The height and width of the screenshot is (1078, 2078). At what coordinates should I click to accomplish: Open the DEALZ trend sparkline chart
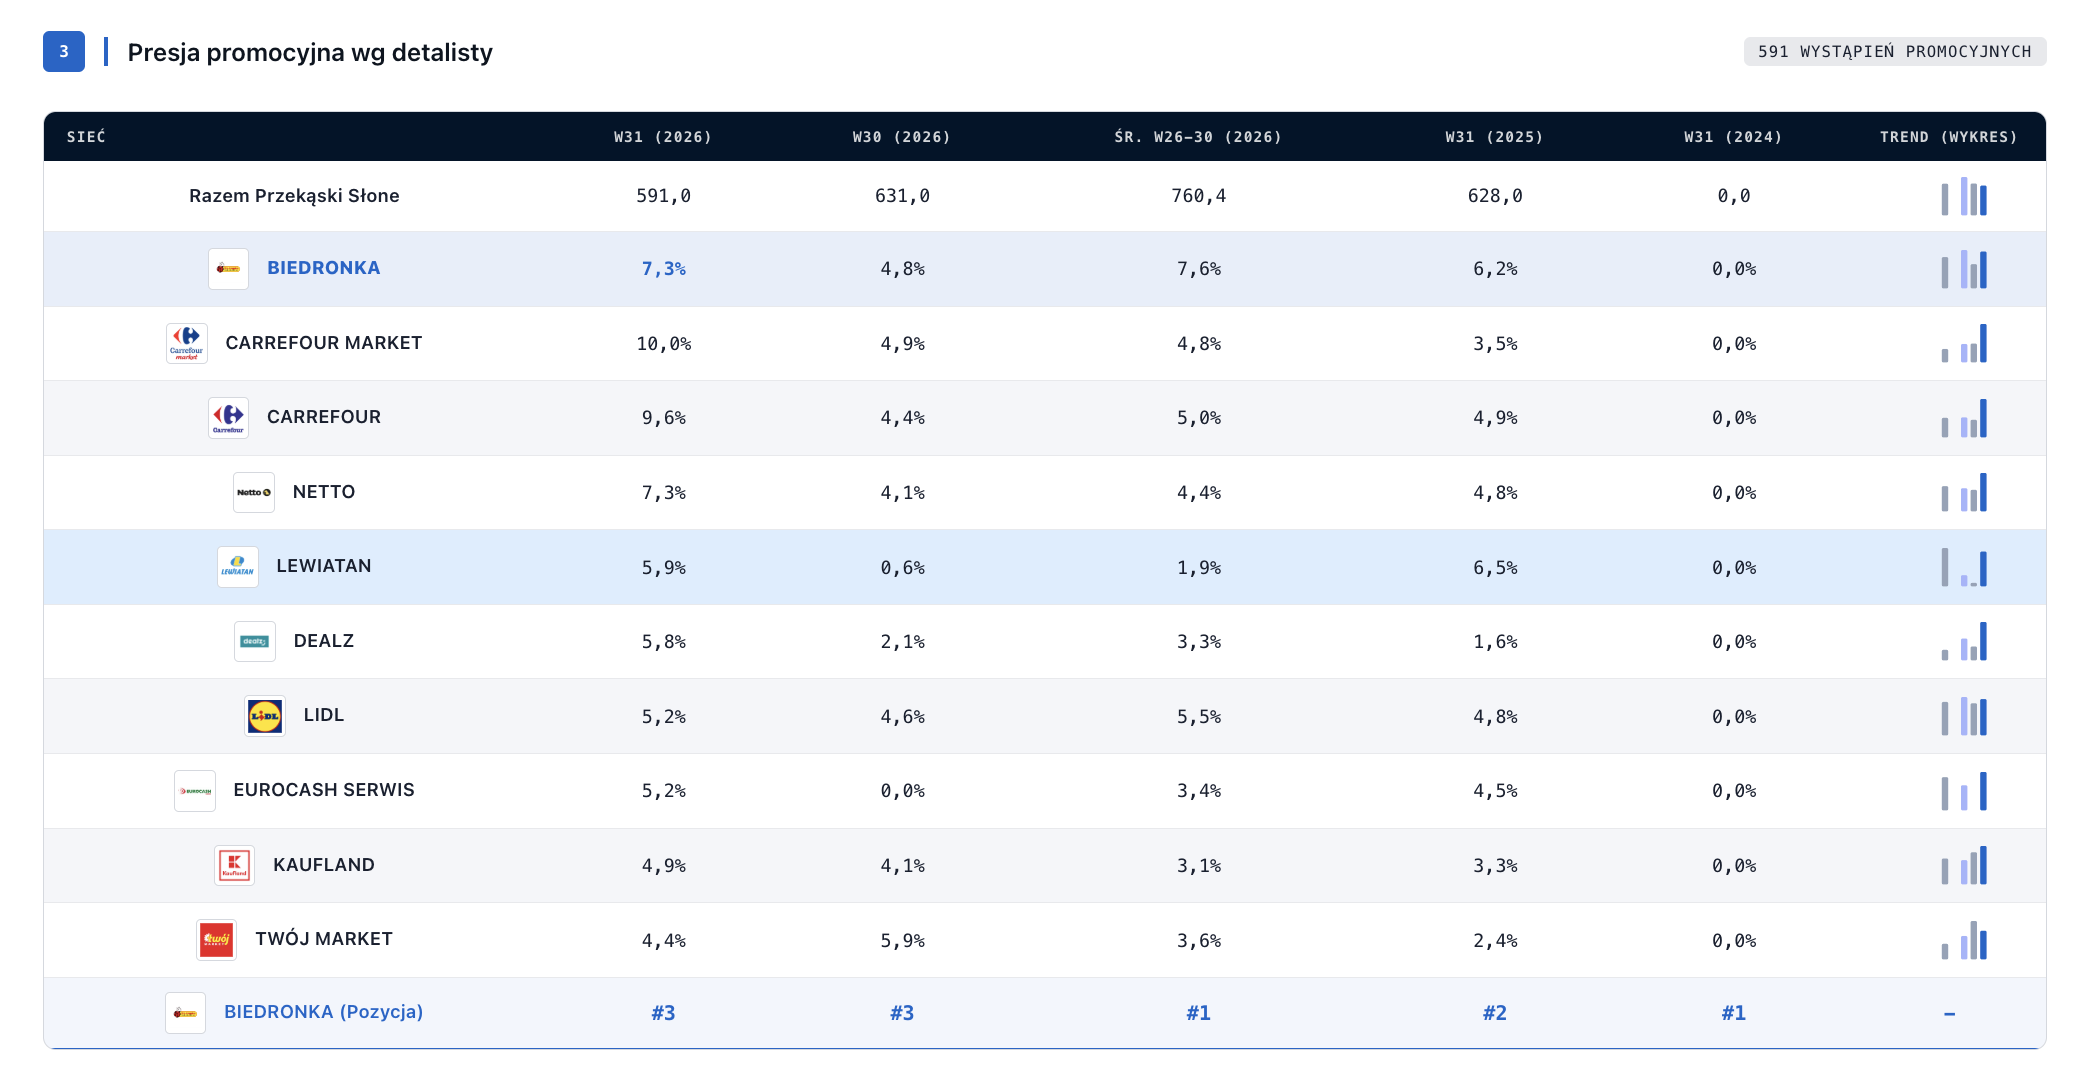click(1964, 641)
